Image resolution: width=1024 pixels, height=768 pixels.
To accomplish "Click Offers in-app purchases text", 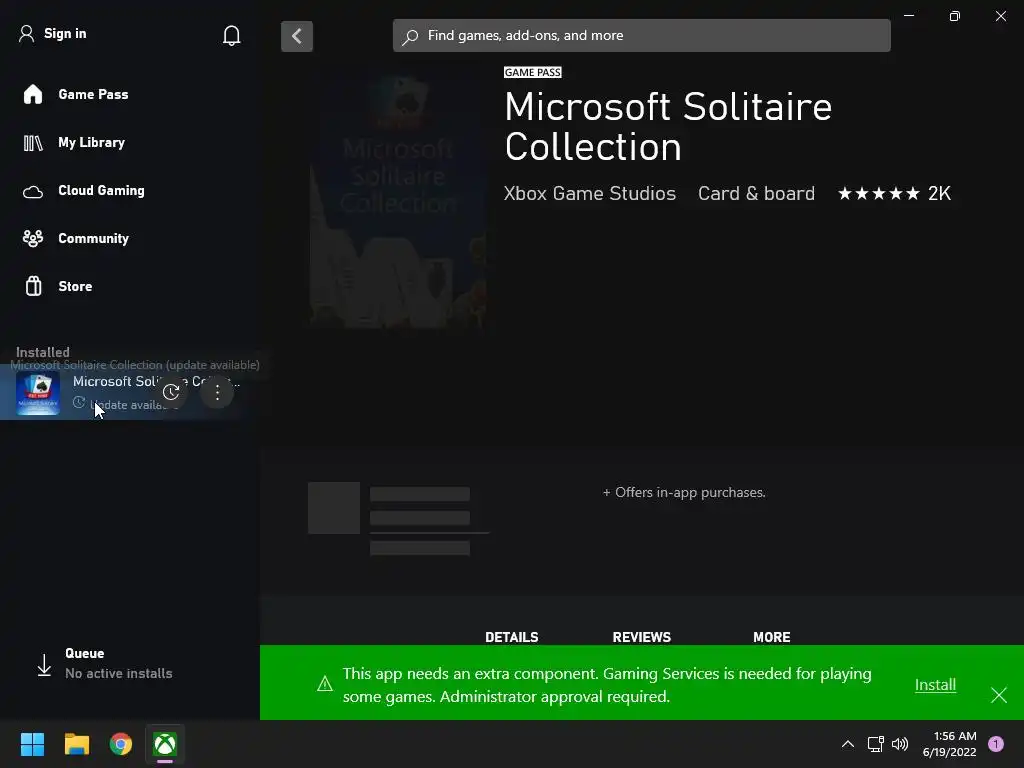I will coord(684,492).
